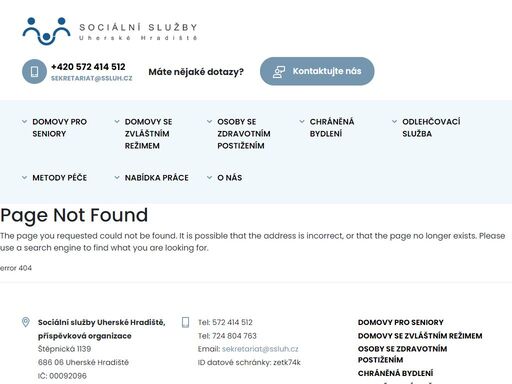Viewport: 512px width, 384px height.
Task: Open footer link Domovy pro seniory
Action: [x=401, y=322]
